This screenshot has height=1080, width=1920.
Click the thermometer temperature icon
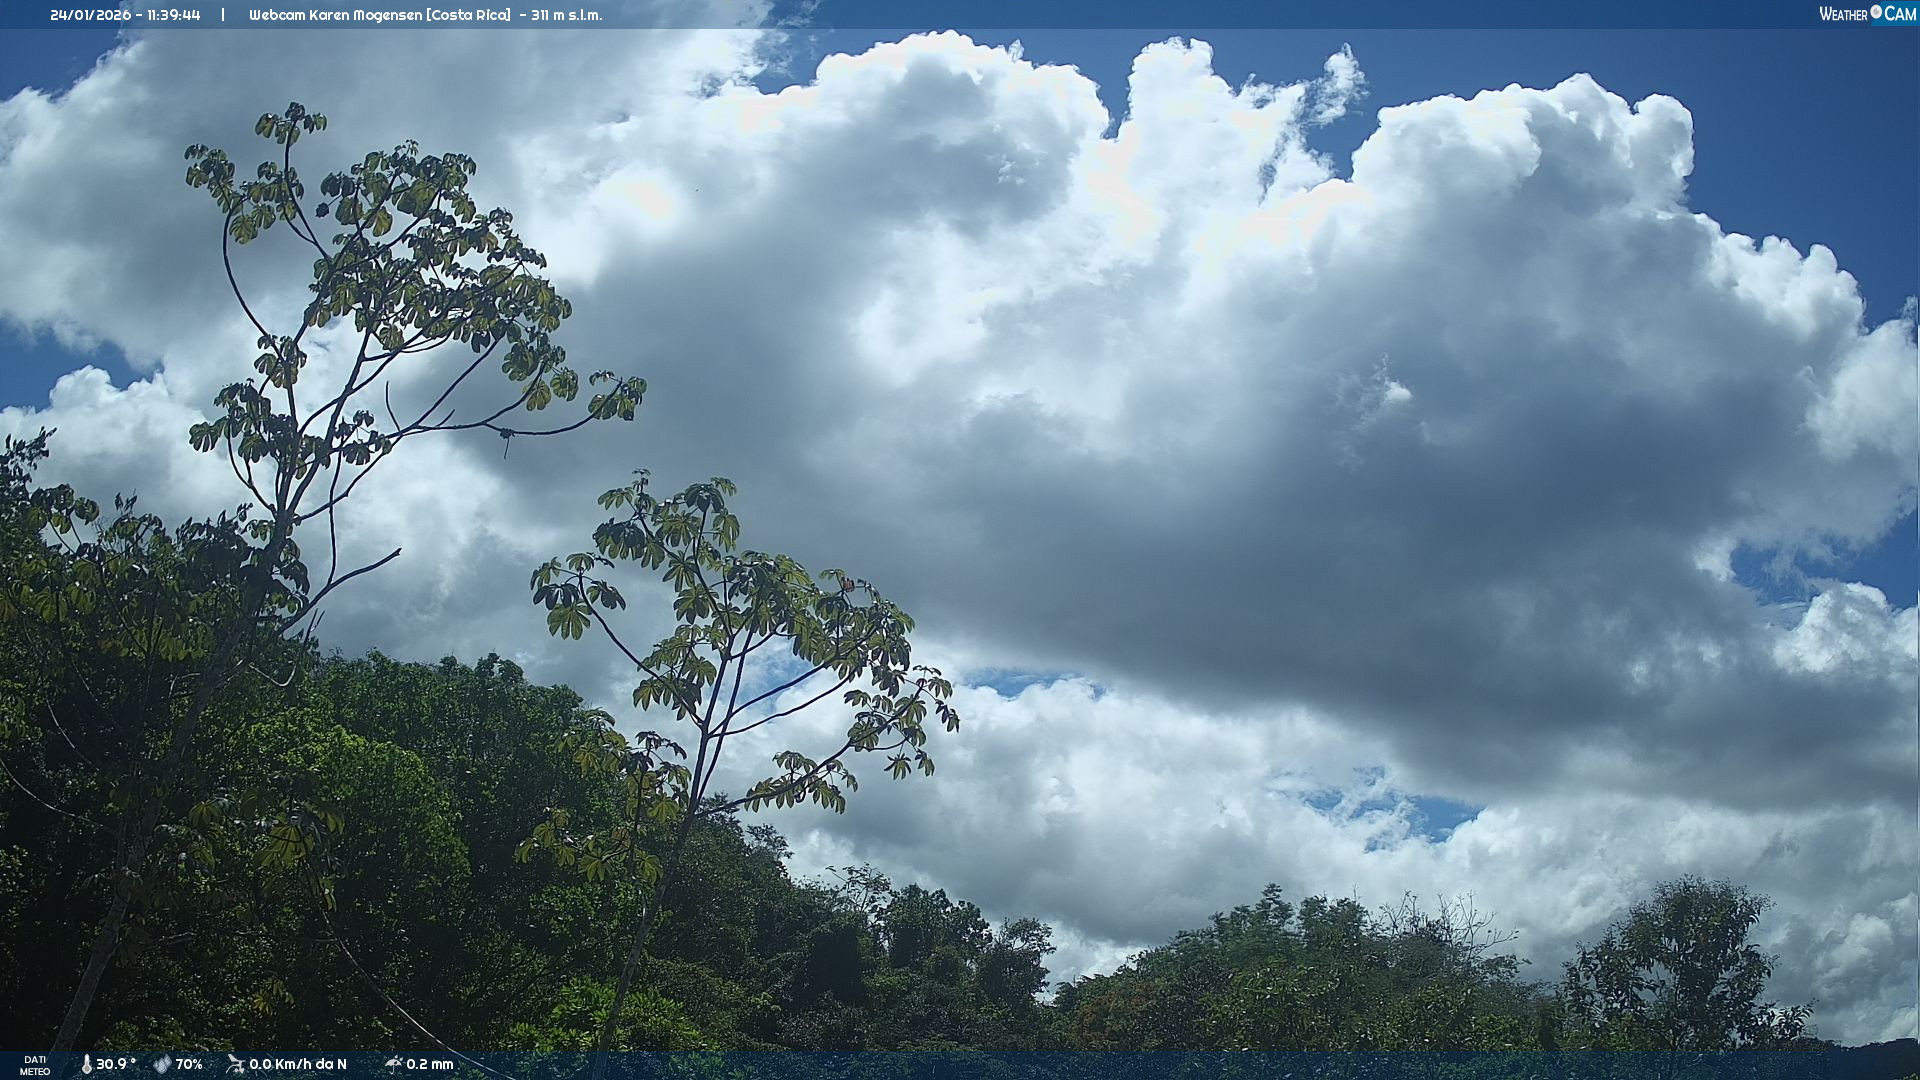click(86, 1064)
